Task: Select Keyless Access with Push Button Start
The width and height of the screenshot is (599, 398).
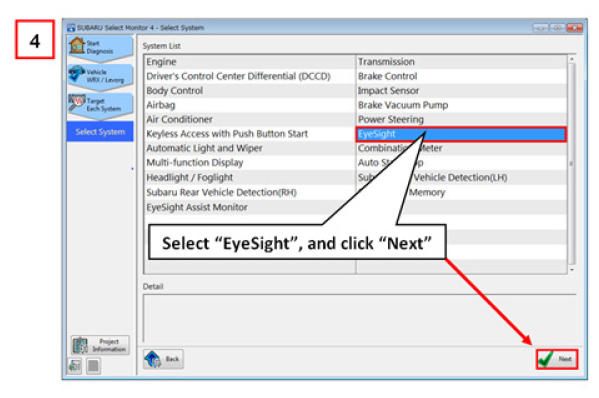Action: 250,134
